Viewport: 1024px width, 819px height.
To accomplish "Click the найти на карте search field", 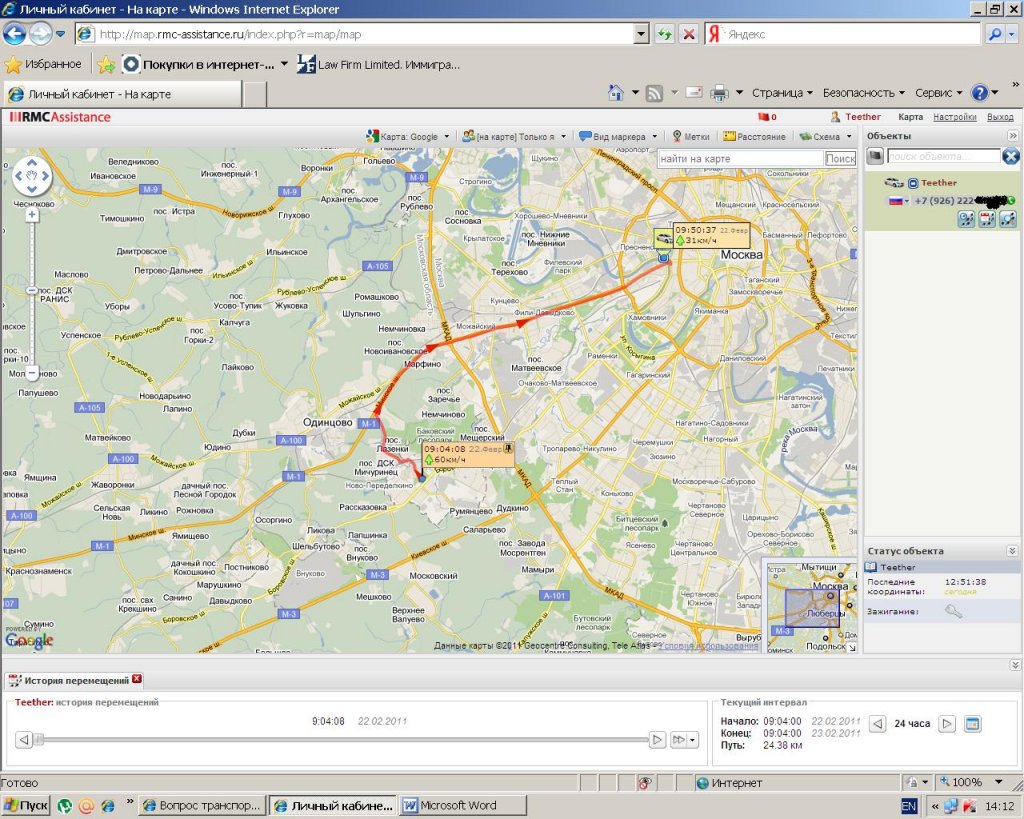I will tap(740, 158).
